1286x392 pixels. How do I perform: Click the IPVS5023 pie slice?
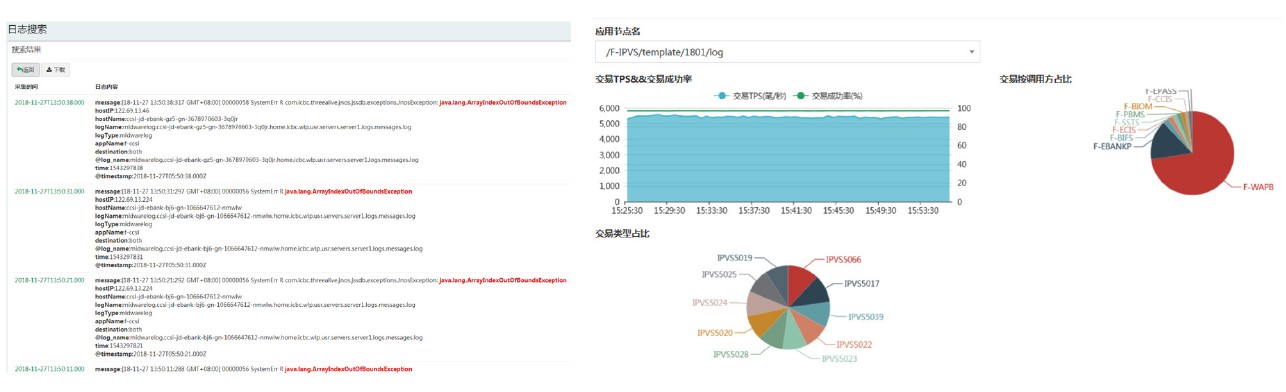[x=793, y=335]
